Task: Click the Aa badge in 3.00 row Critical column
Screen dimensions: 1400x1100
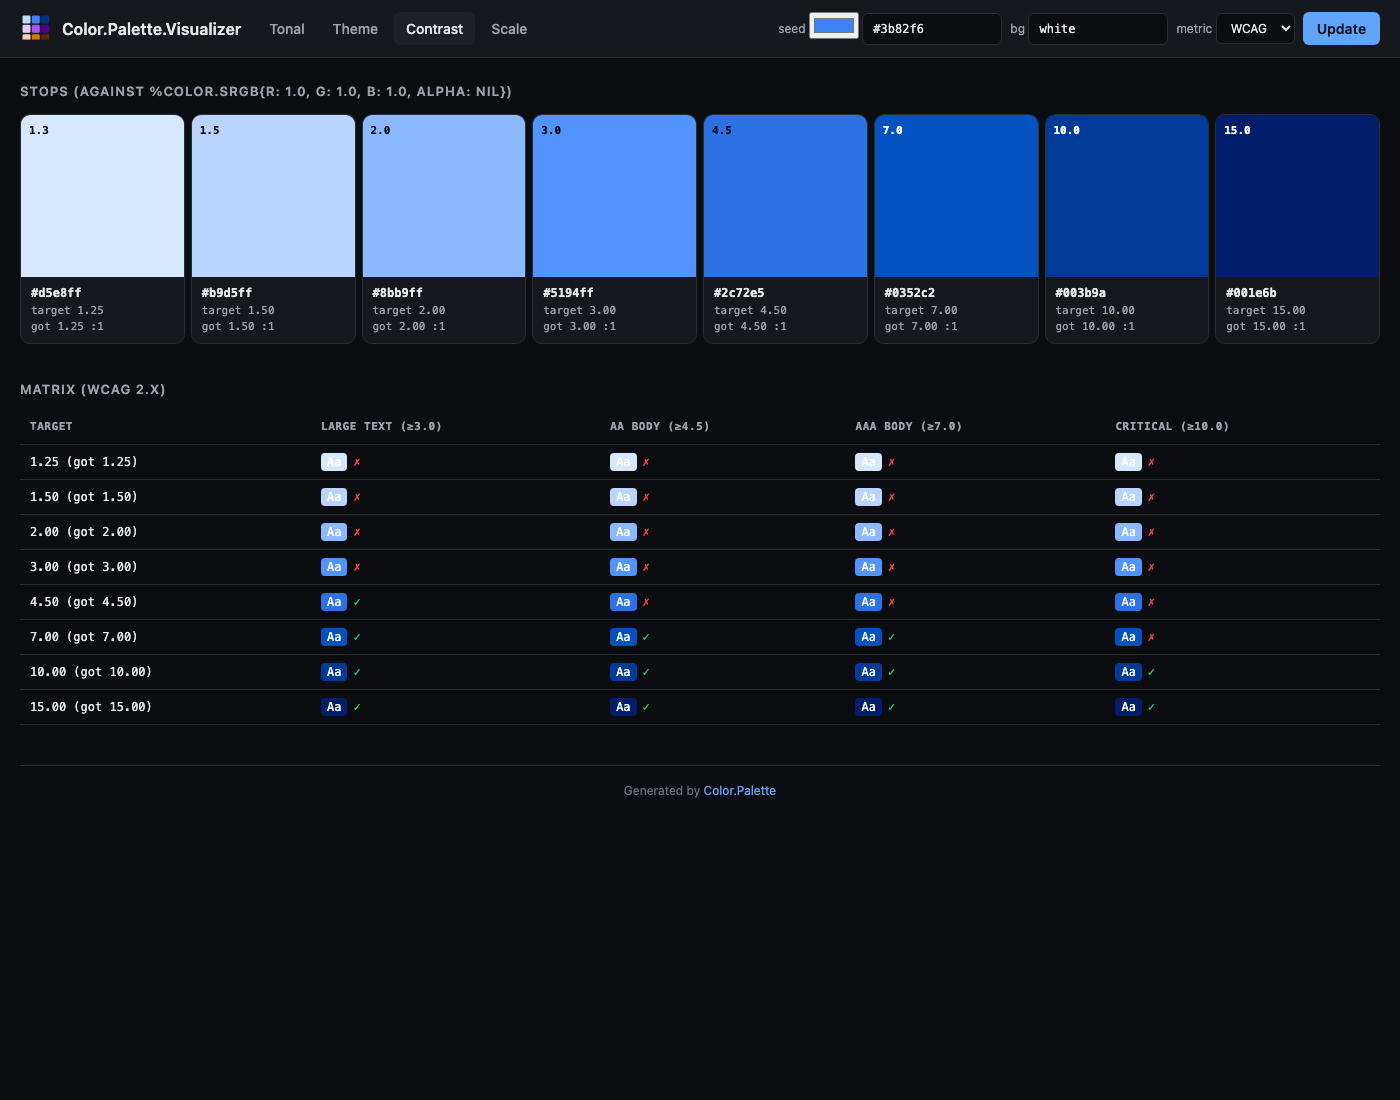Action: click(1128, 567)
